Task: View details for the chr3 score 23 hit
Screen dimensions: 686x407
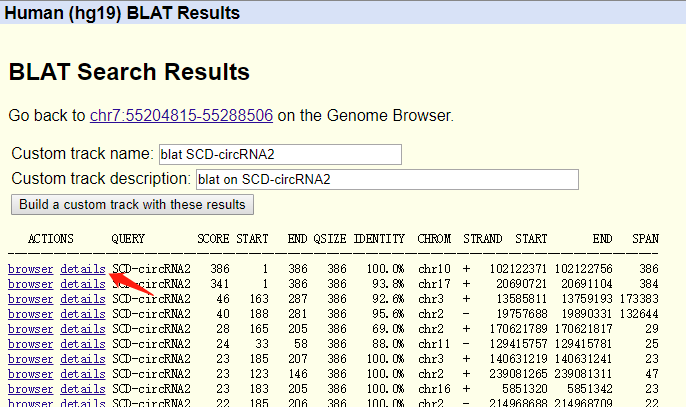Action: [82, 359]
